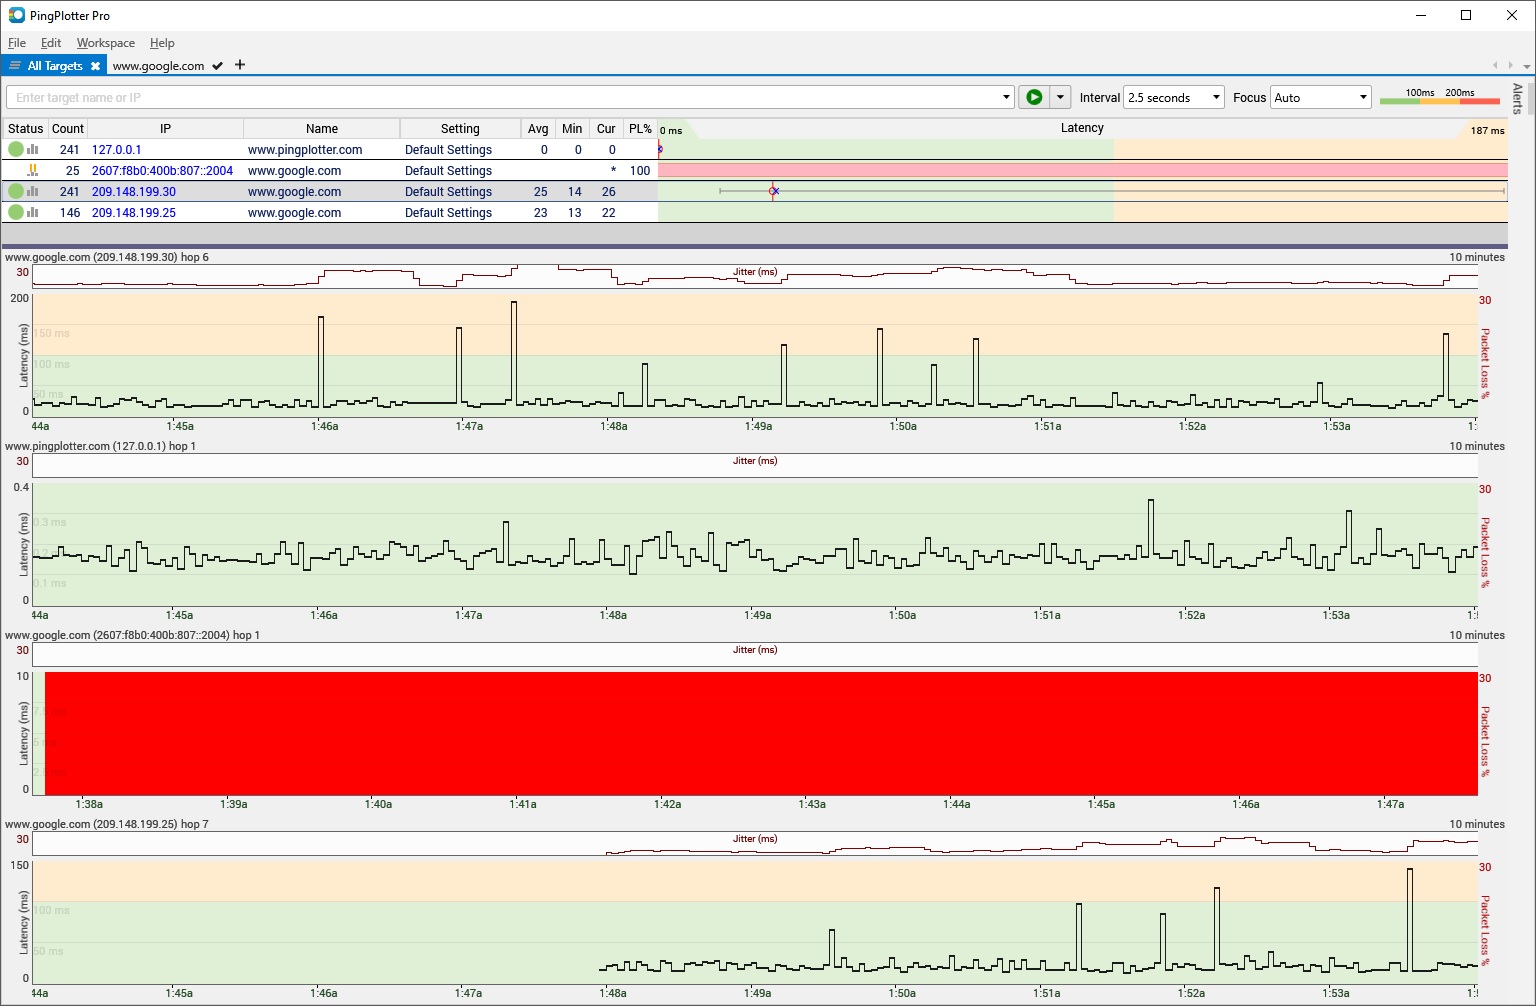Open the tab list dropdown arrow
This screenshot has width=1536, height=1006.
(x=1525, y=65)
